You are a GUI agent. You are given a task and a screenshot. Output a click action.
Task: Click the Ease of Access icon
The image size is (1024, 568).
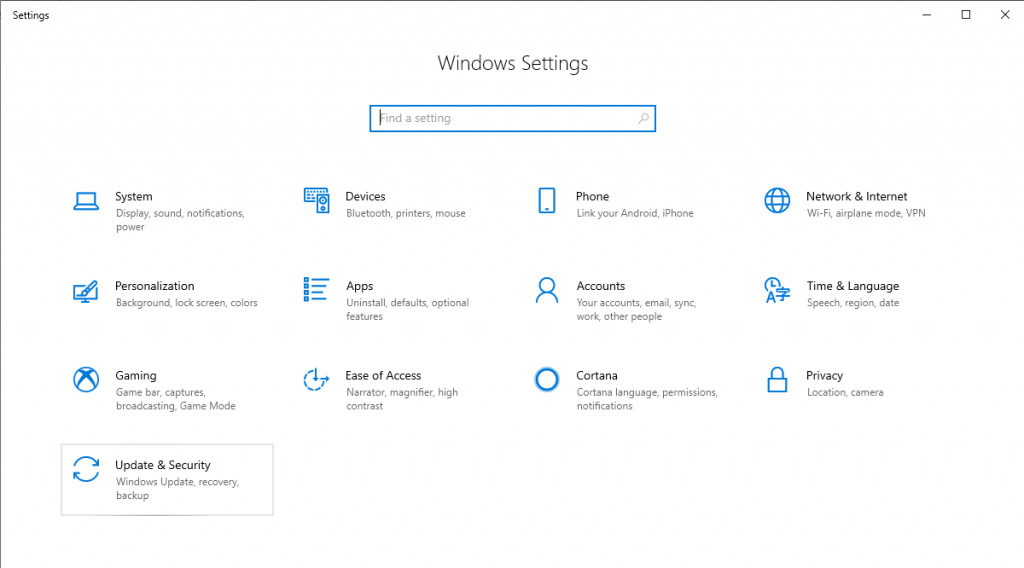point(316,379)
